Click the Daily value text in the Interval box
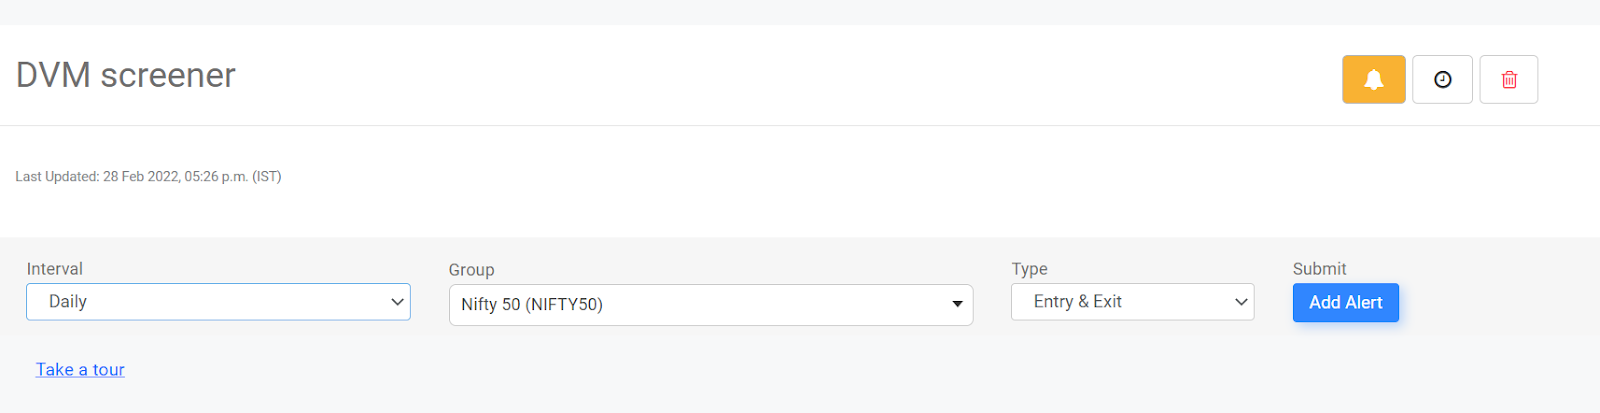Screen dimensions: 1600x413 click(68, 302)
